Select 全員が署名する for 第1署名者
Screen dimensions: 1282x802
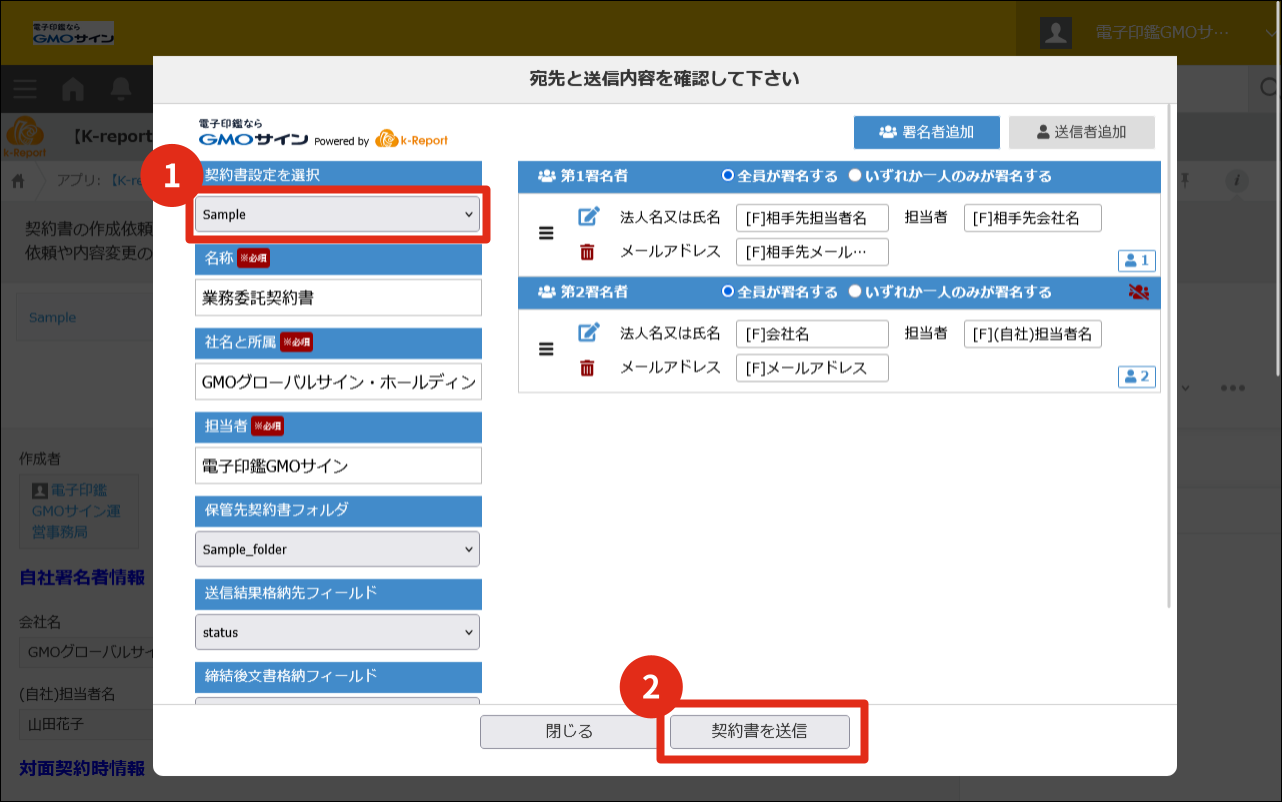[728, 176]
